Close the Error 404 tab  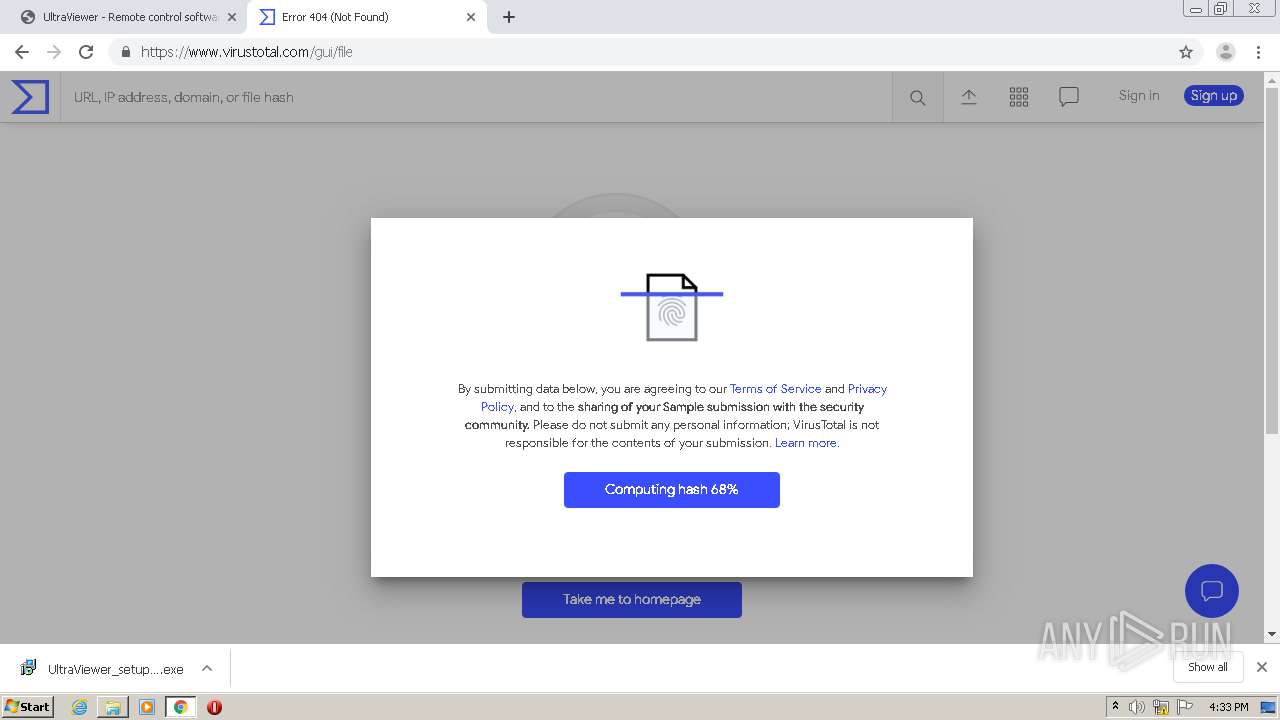click(x=471, y=17)
